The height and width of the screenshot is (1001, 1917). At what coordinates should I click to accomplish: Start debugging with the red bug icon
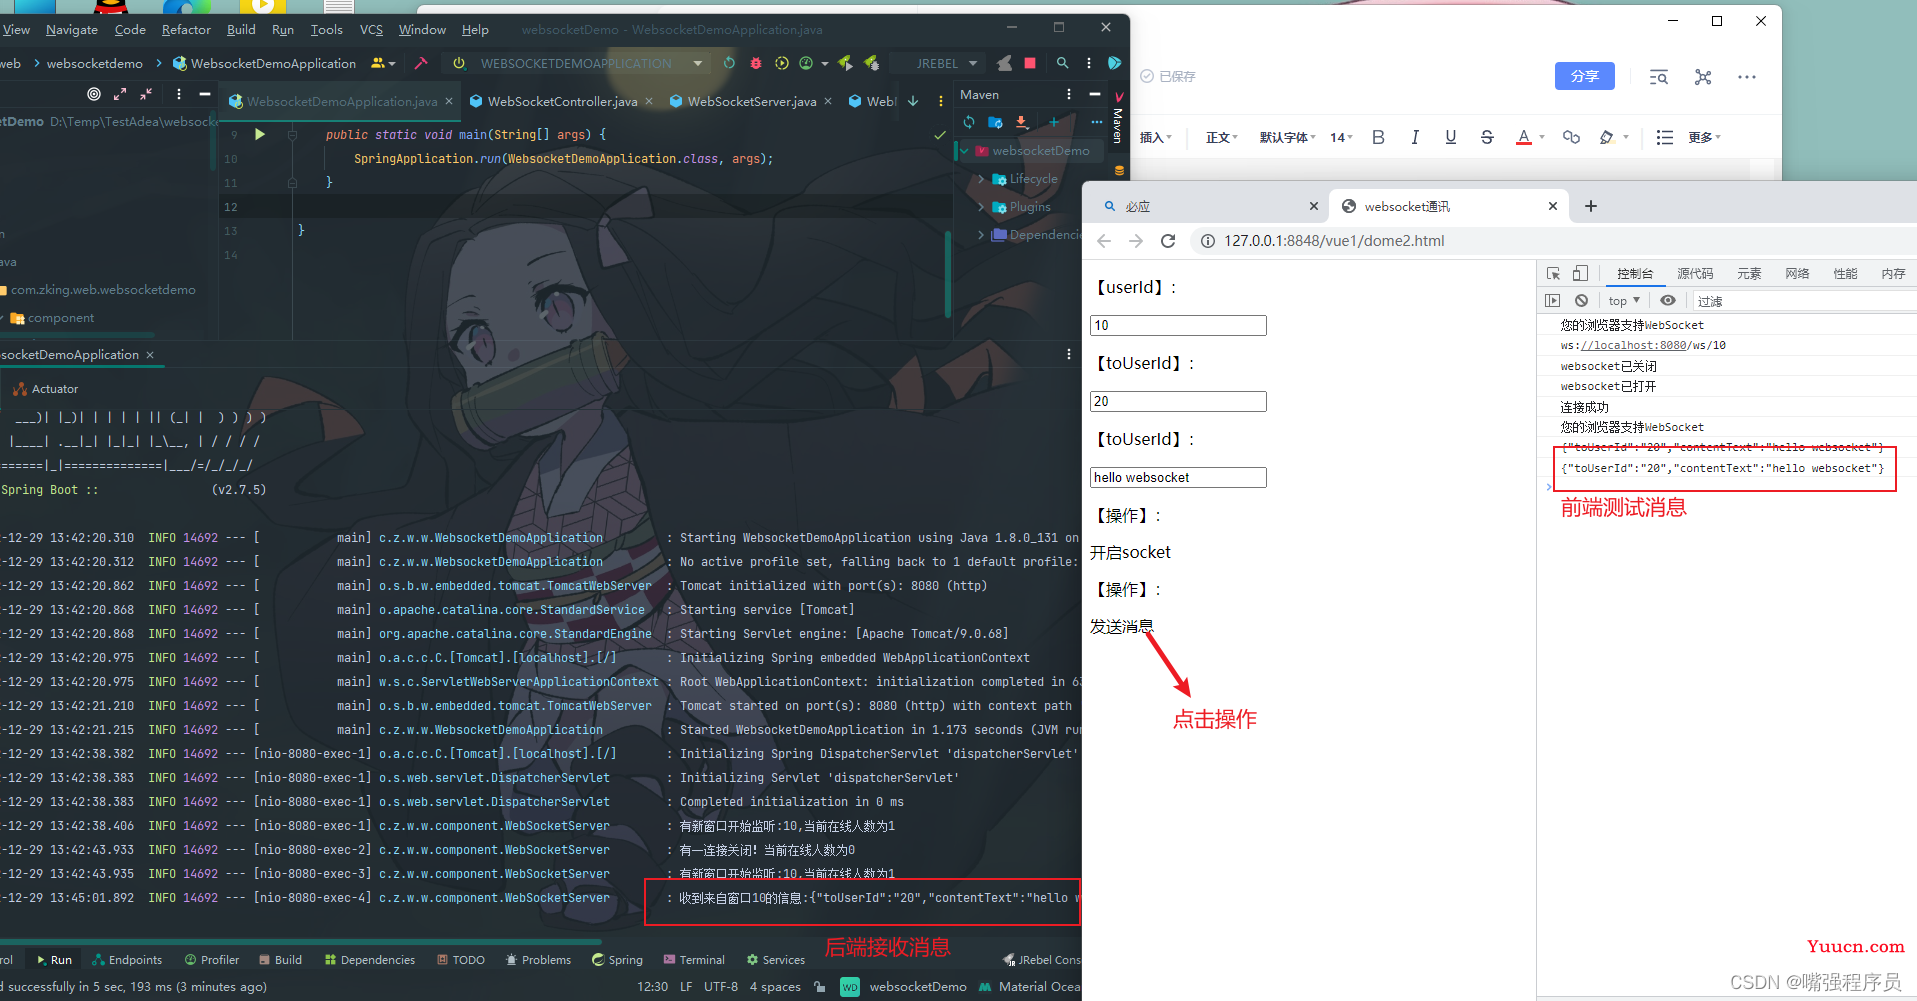[756, 63]
